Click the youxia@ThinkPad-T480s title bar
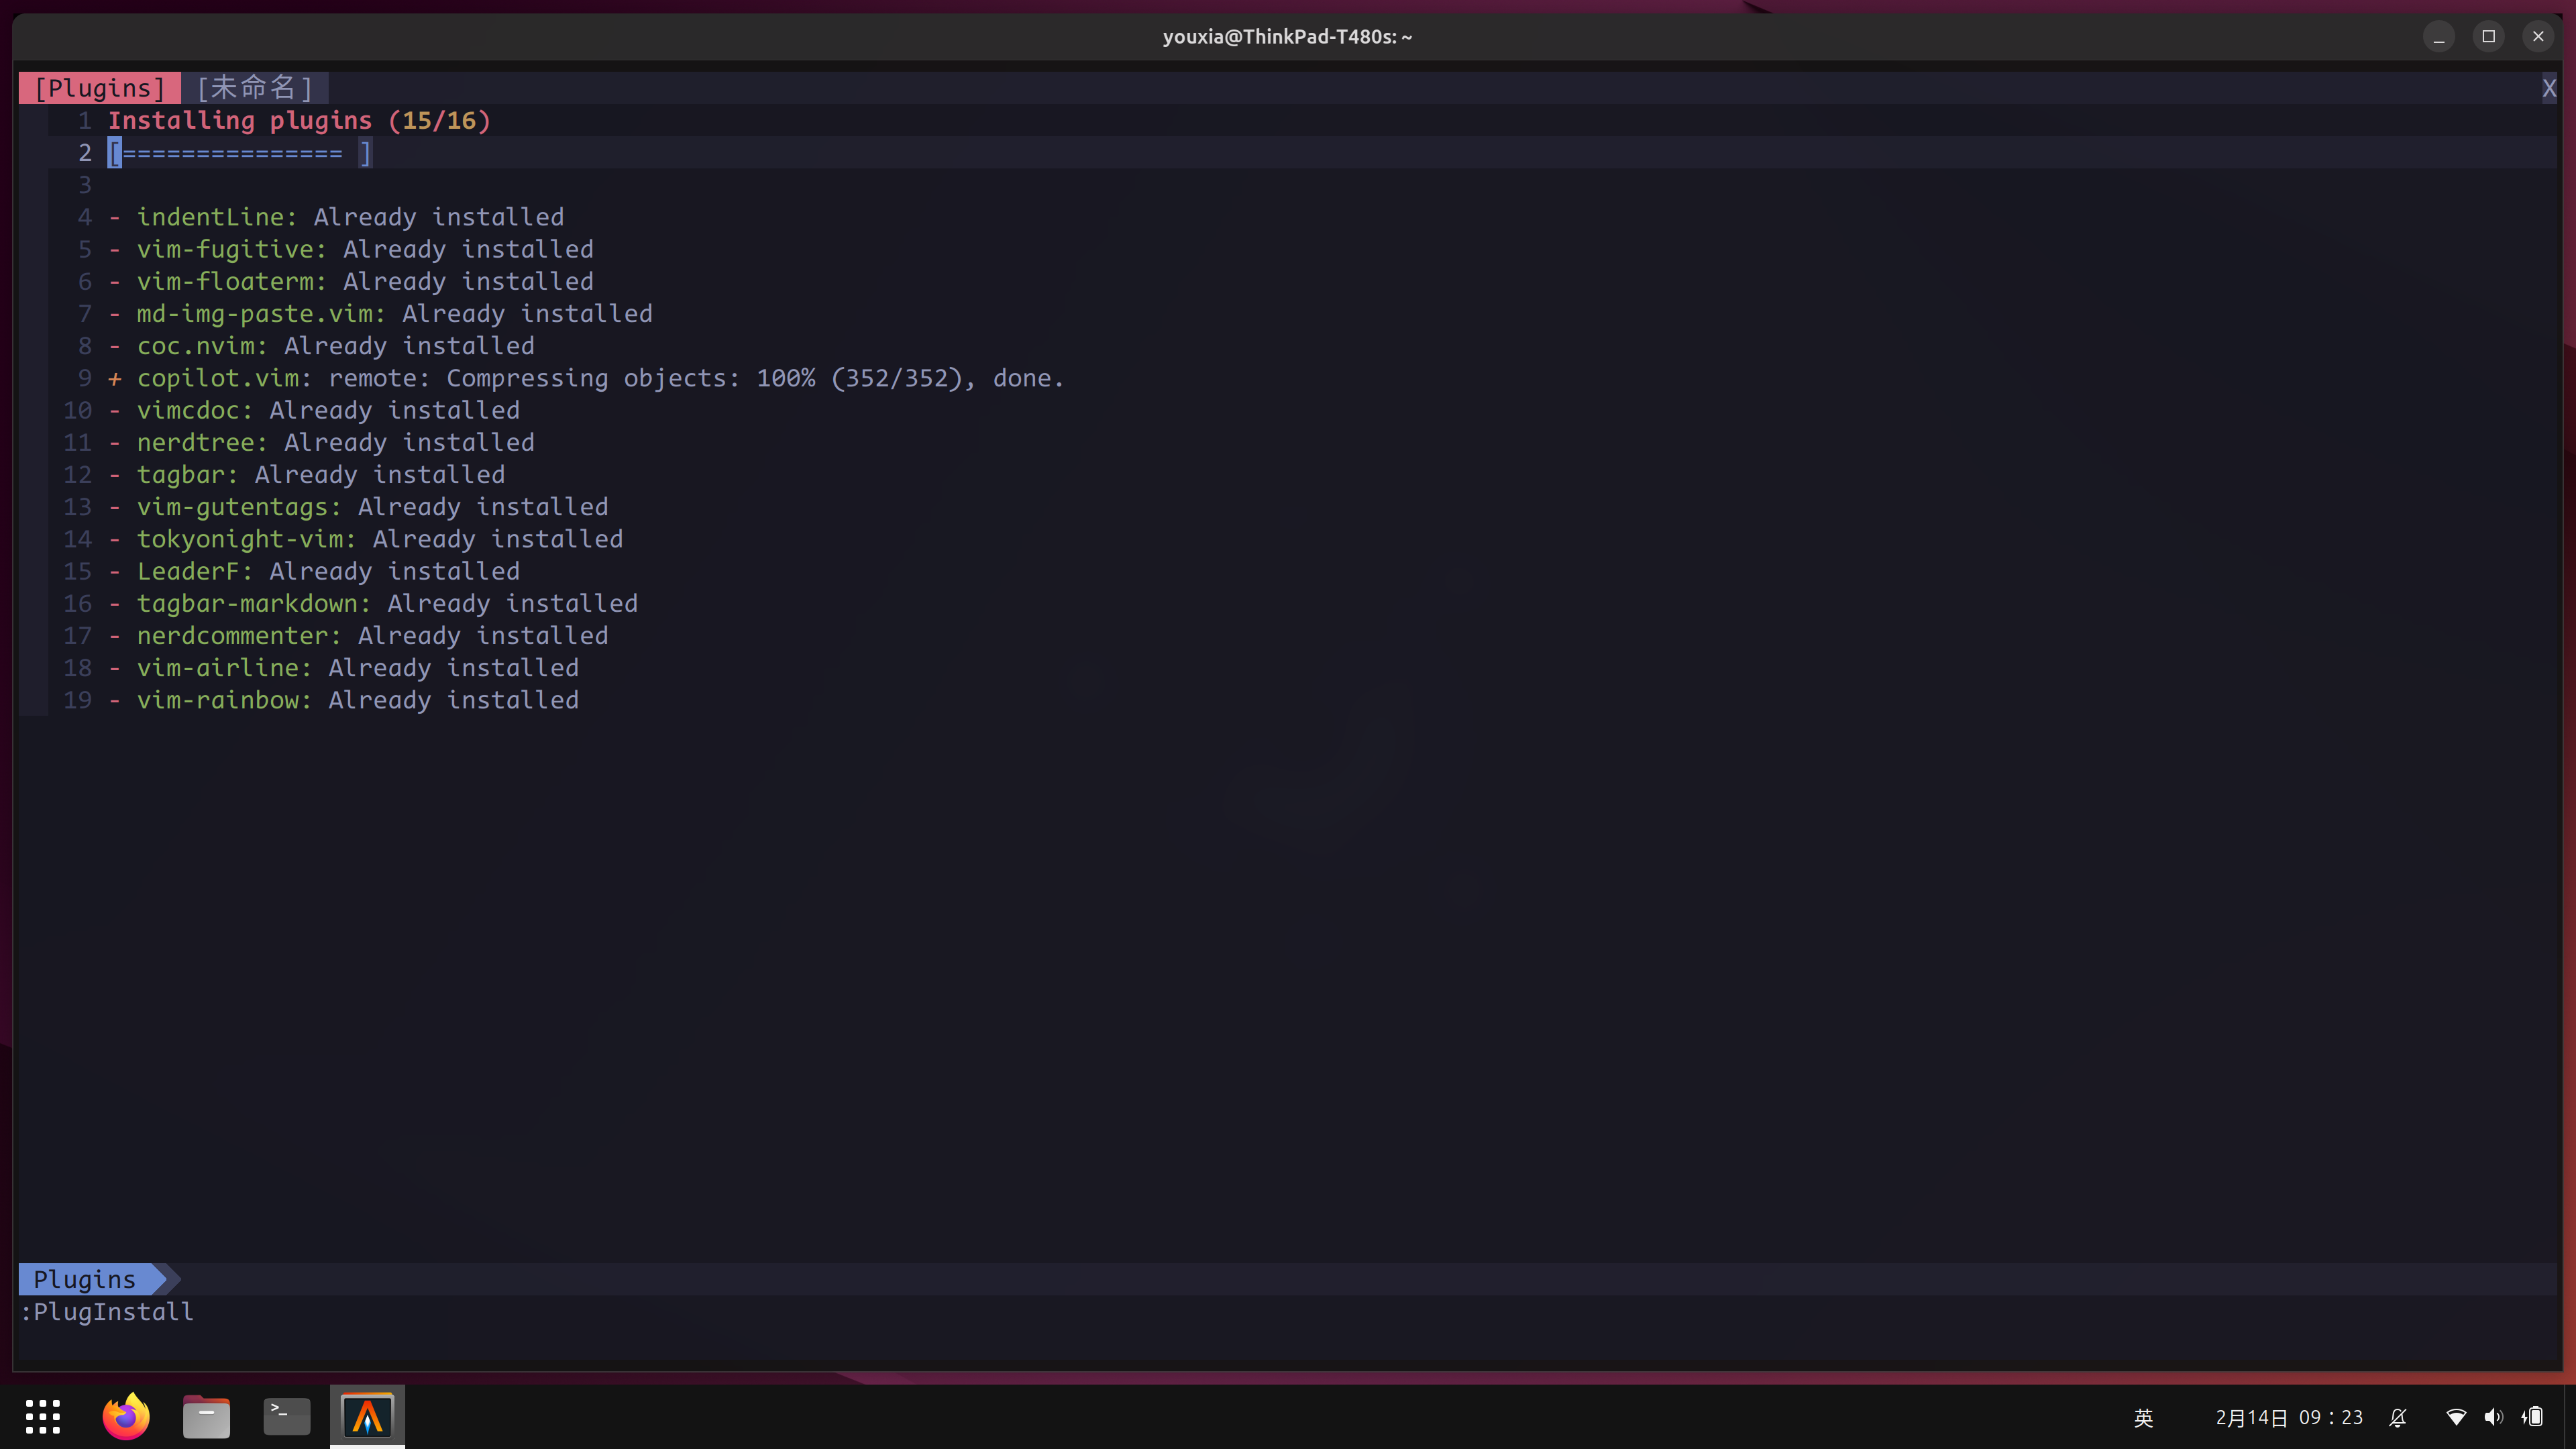This screenshot has height=1449, width=2576. tap(1287, 36)
